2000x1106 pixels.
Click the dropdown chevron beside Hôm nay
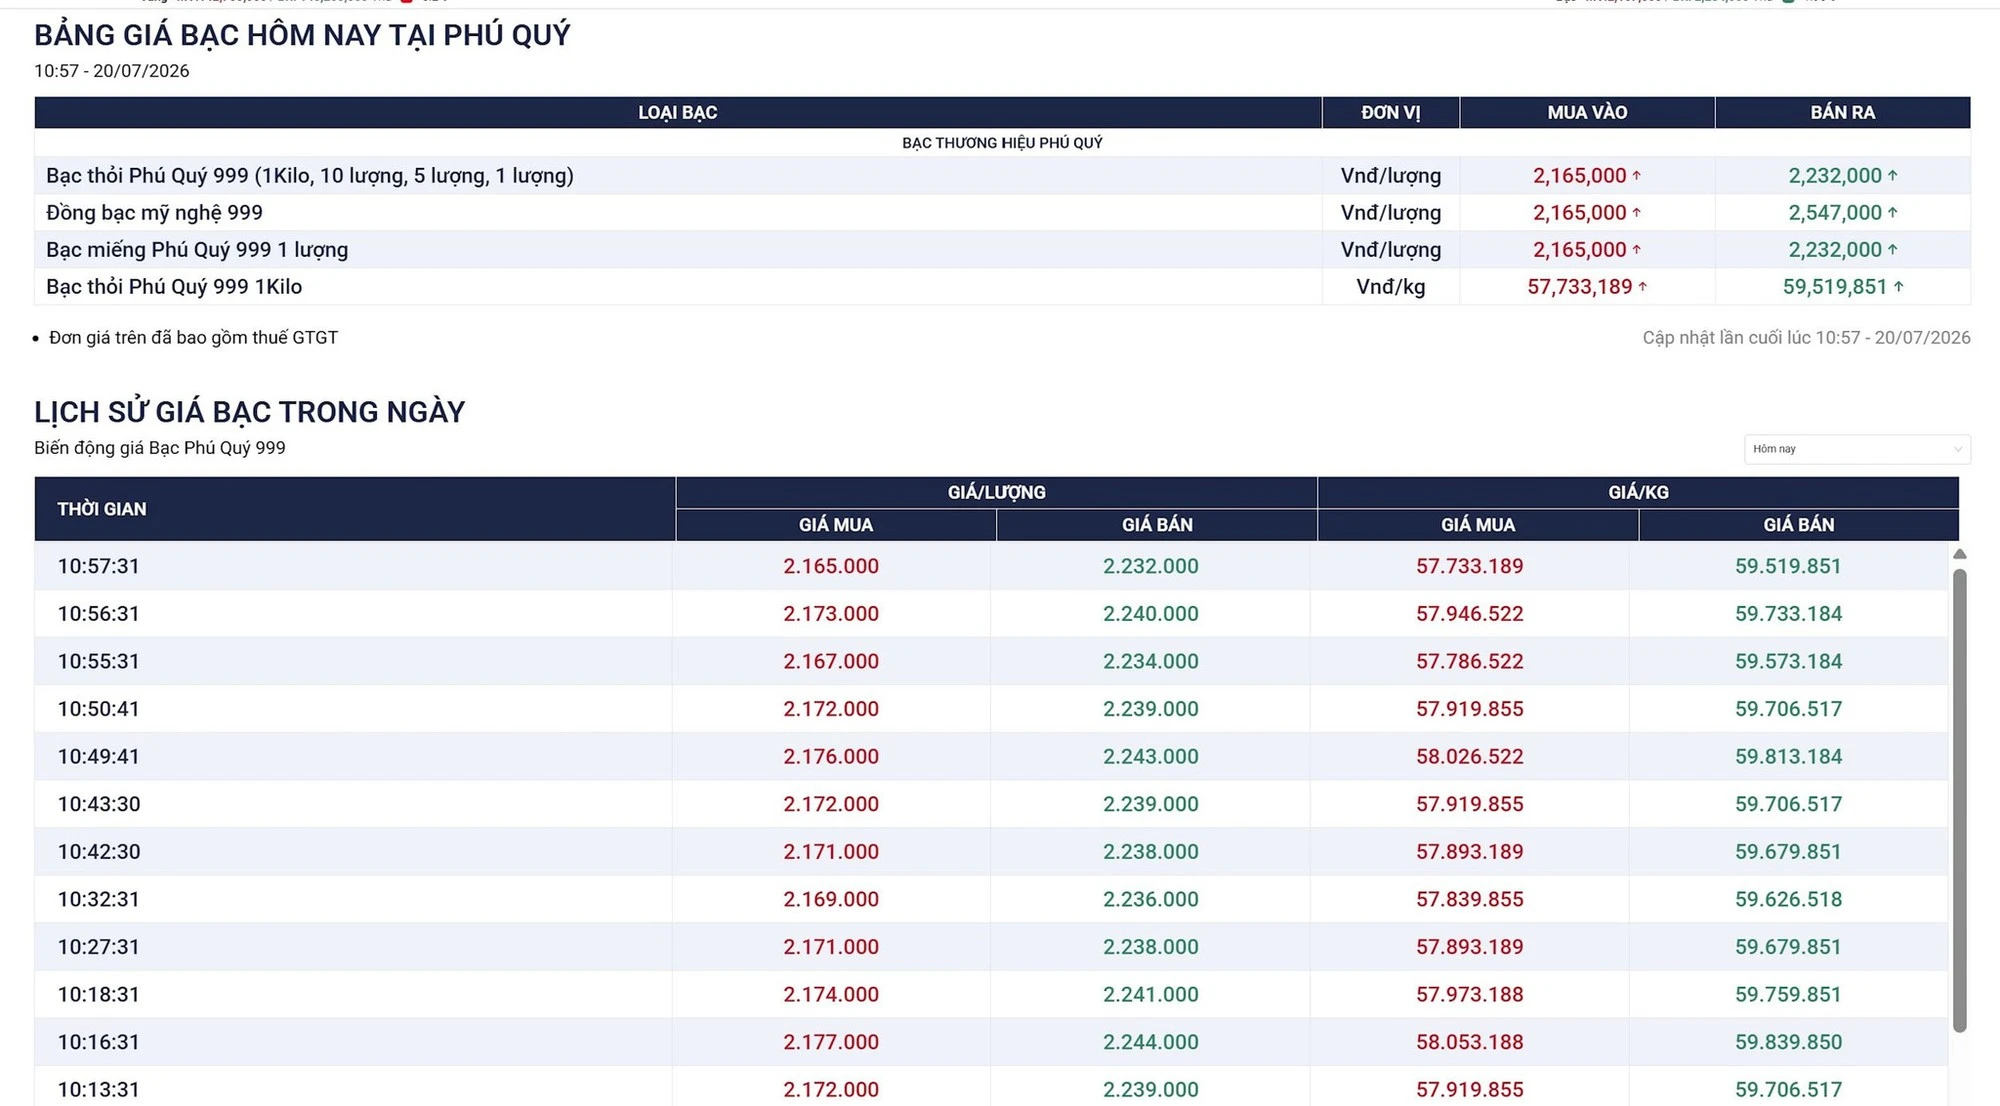(x=1957, y=449)
